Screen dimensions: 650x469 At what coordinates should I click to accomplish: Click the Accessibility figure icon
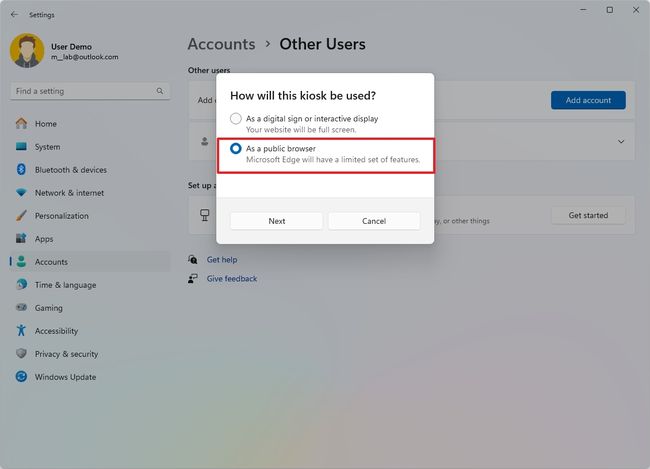tap(21, 331)
